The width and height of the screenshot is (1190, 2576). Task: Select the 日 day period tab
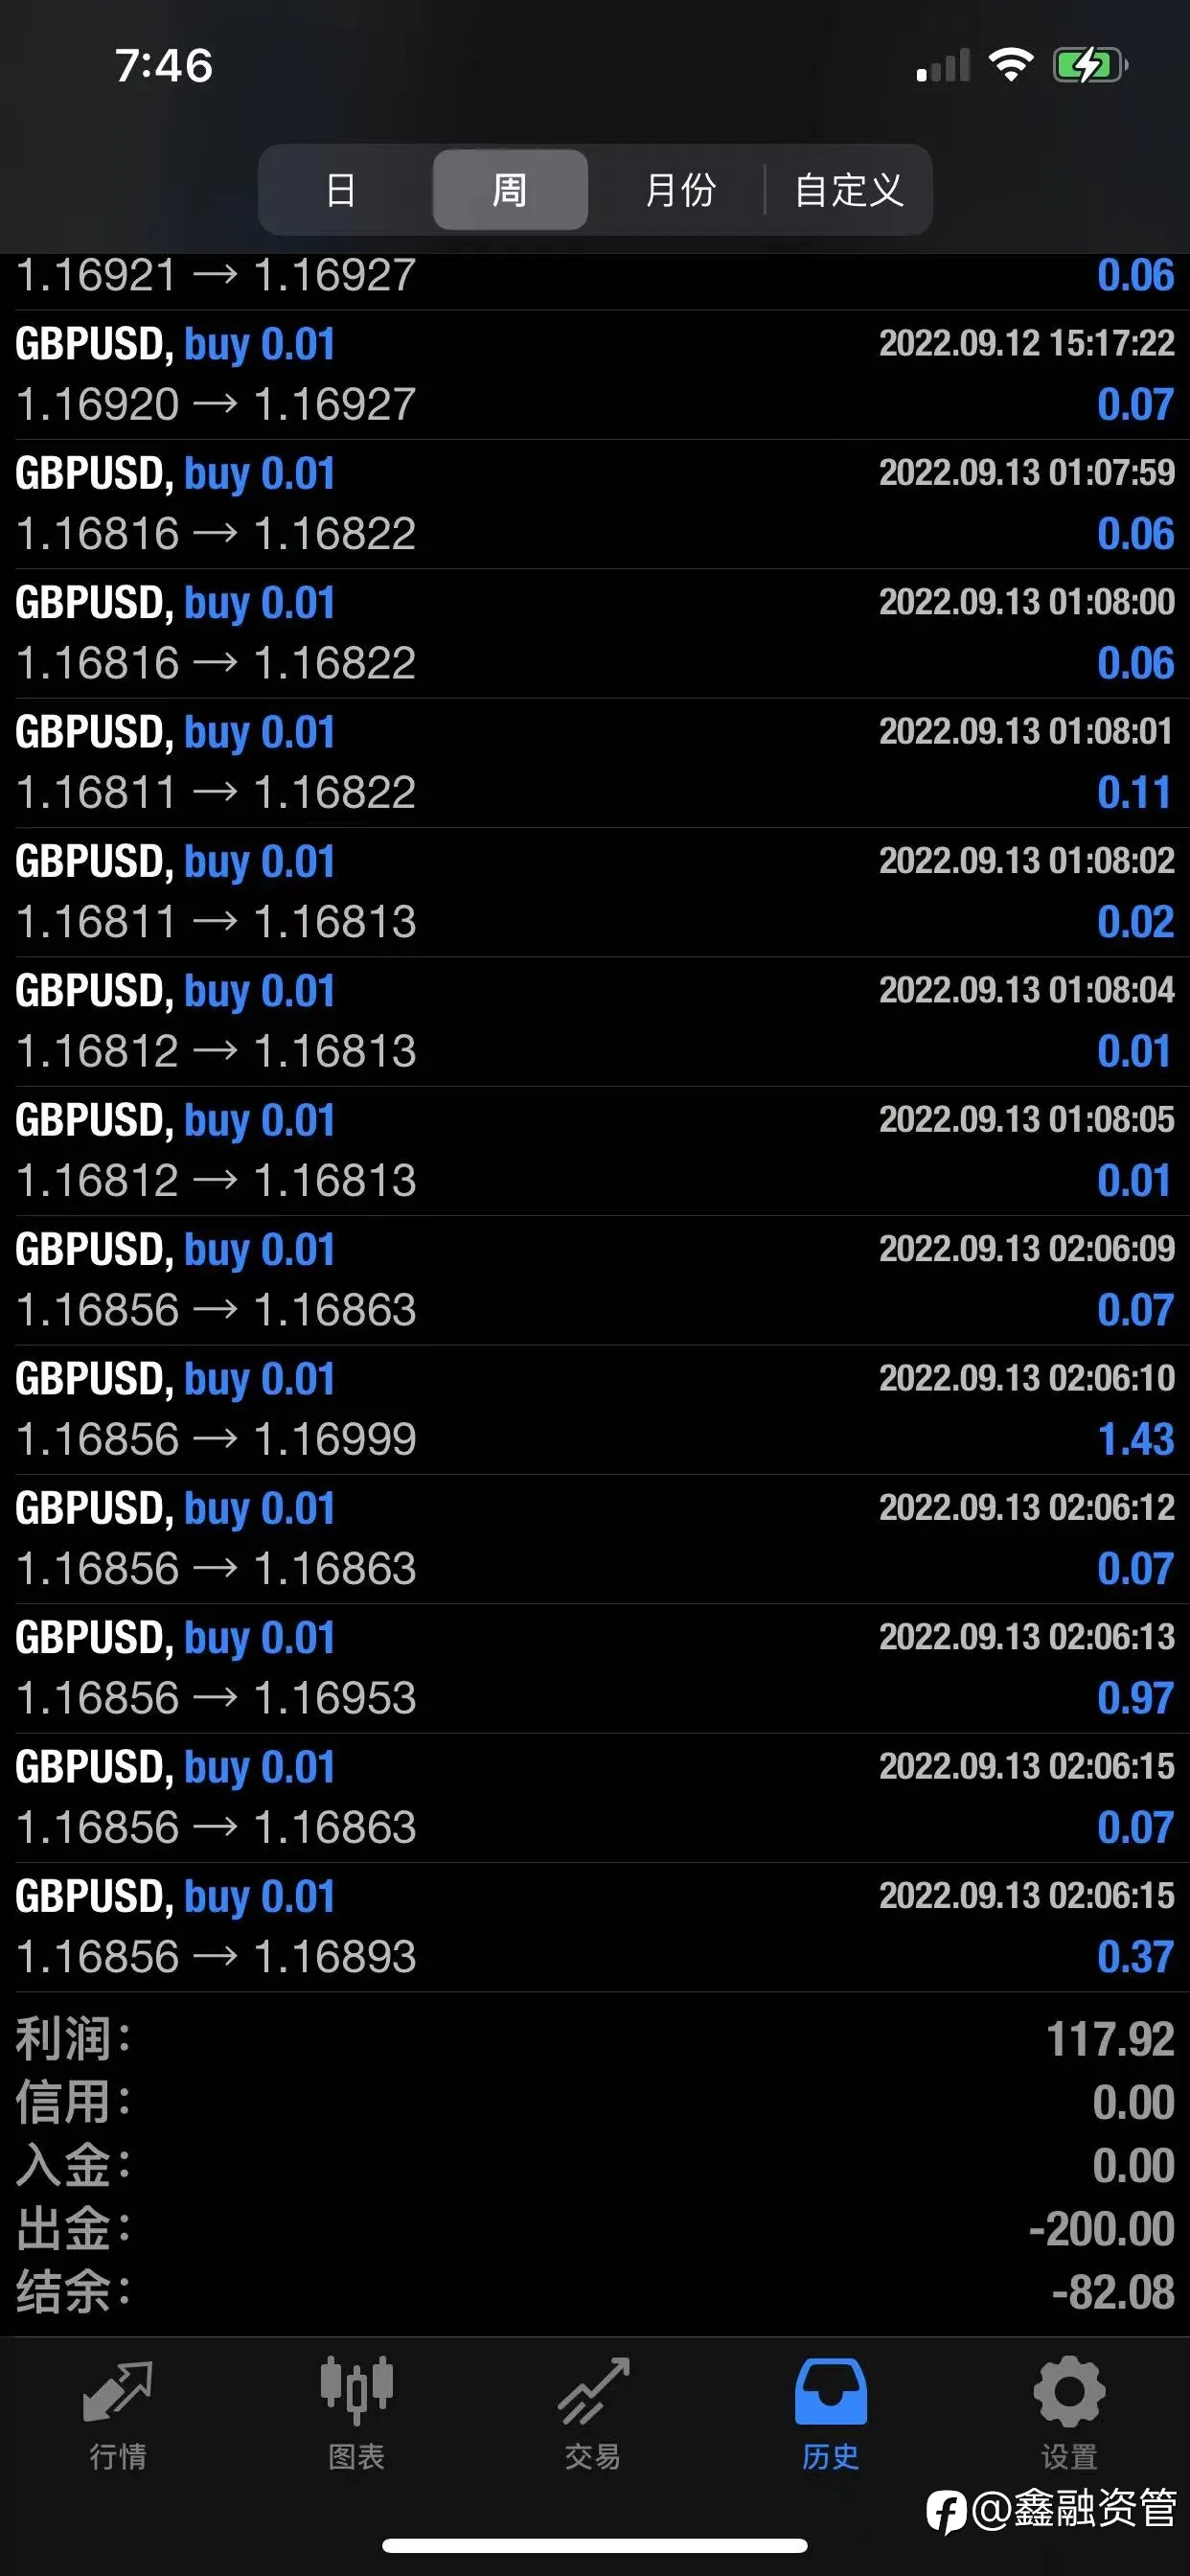341,190
